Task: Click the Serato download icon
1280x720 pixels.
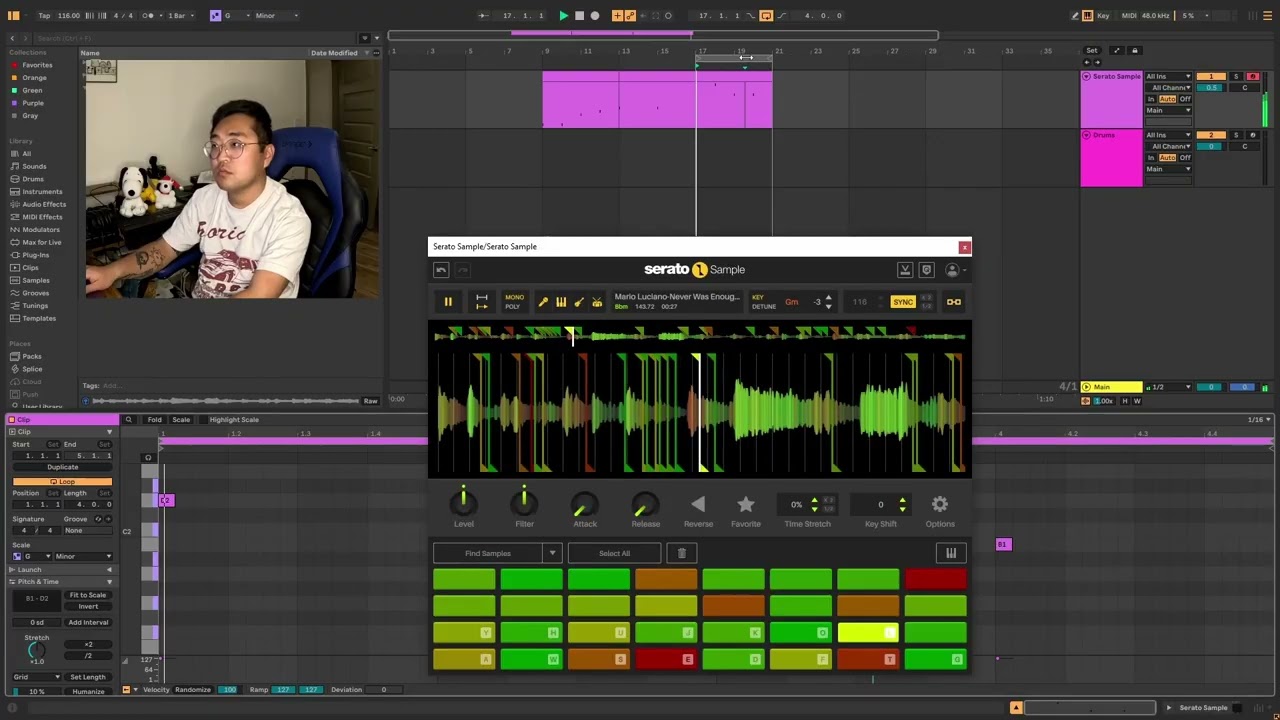Action: click(905, 270)
